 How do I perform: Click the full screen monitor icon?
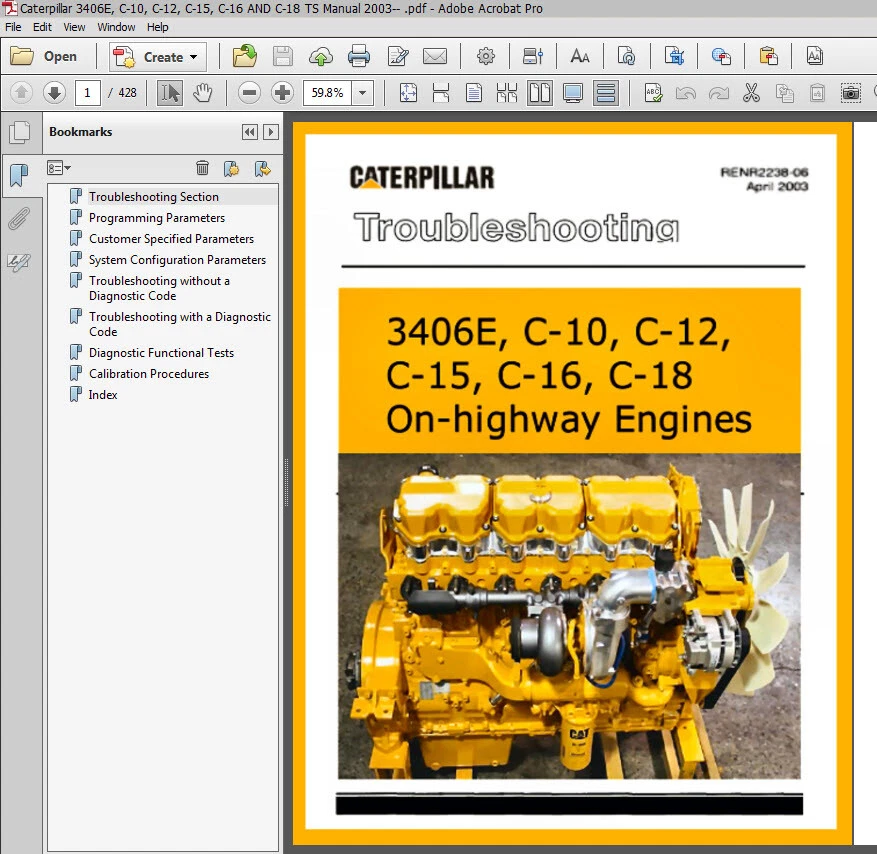pos(573,93)
